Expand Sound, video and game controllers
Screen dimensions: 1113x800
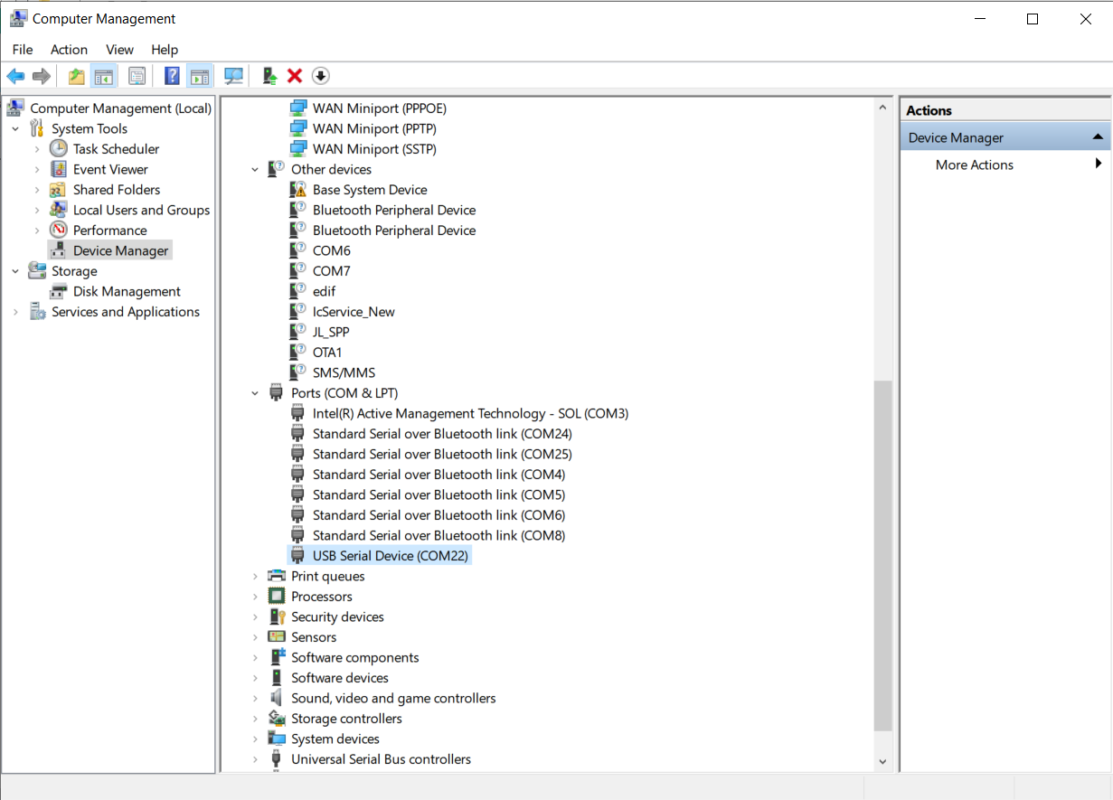coord(255,699)
